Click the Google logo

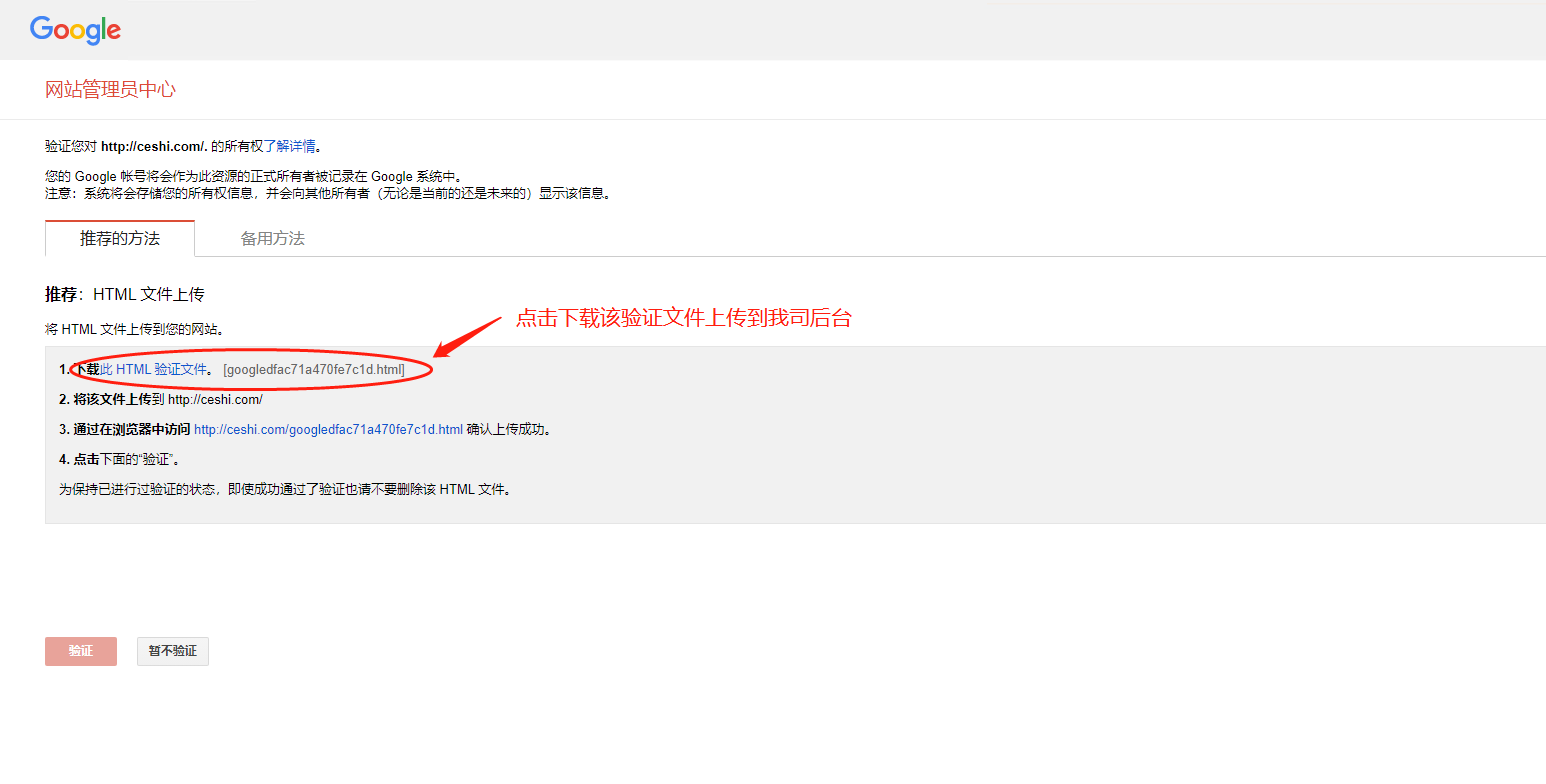75,30
